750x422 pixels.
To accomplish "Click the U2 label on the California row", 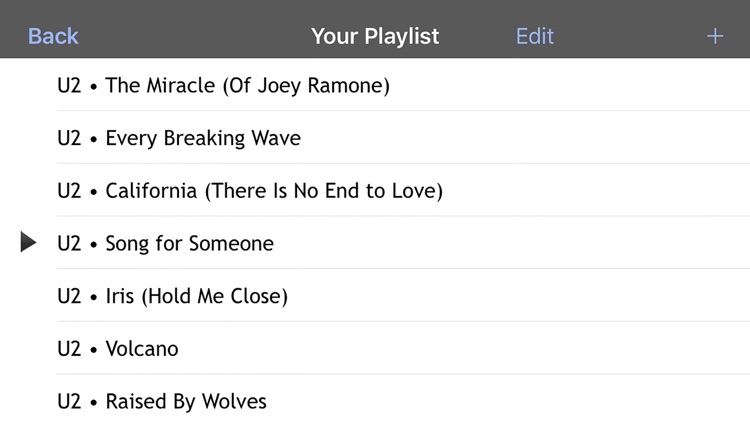I will (69, 191).
